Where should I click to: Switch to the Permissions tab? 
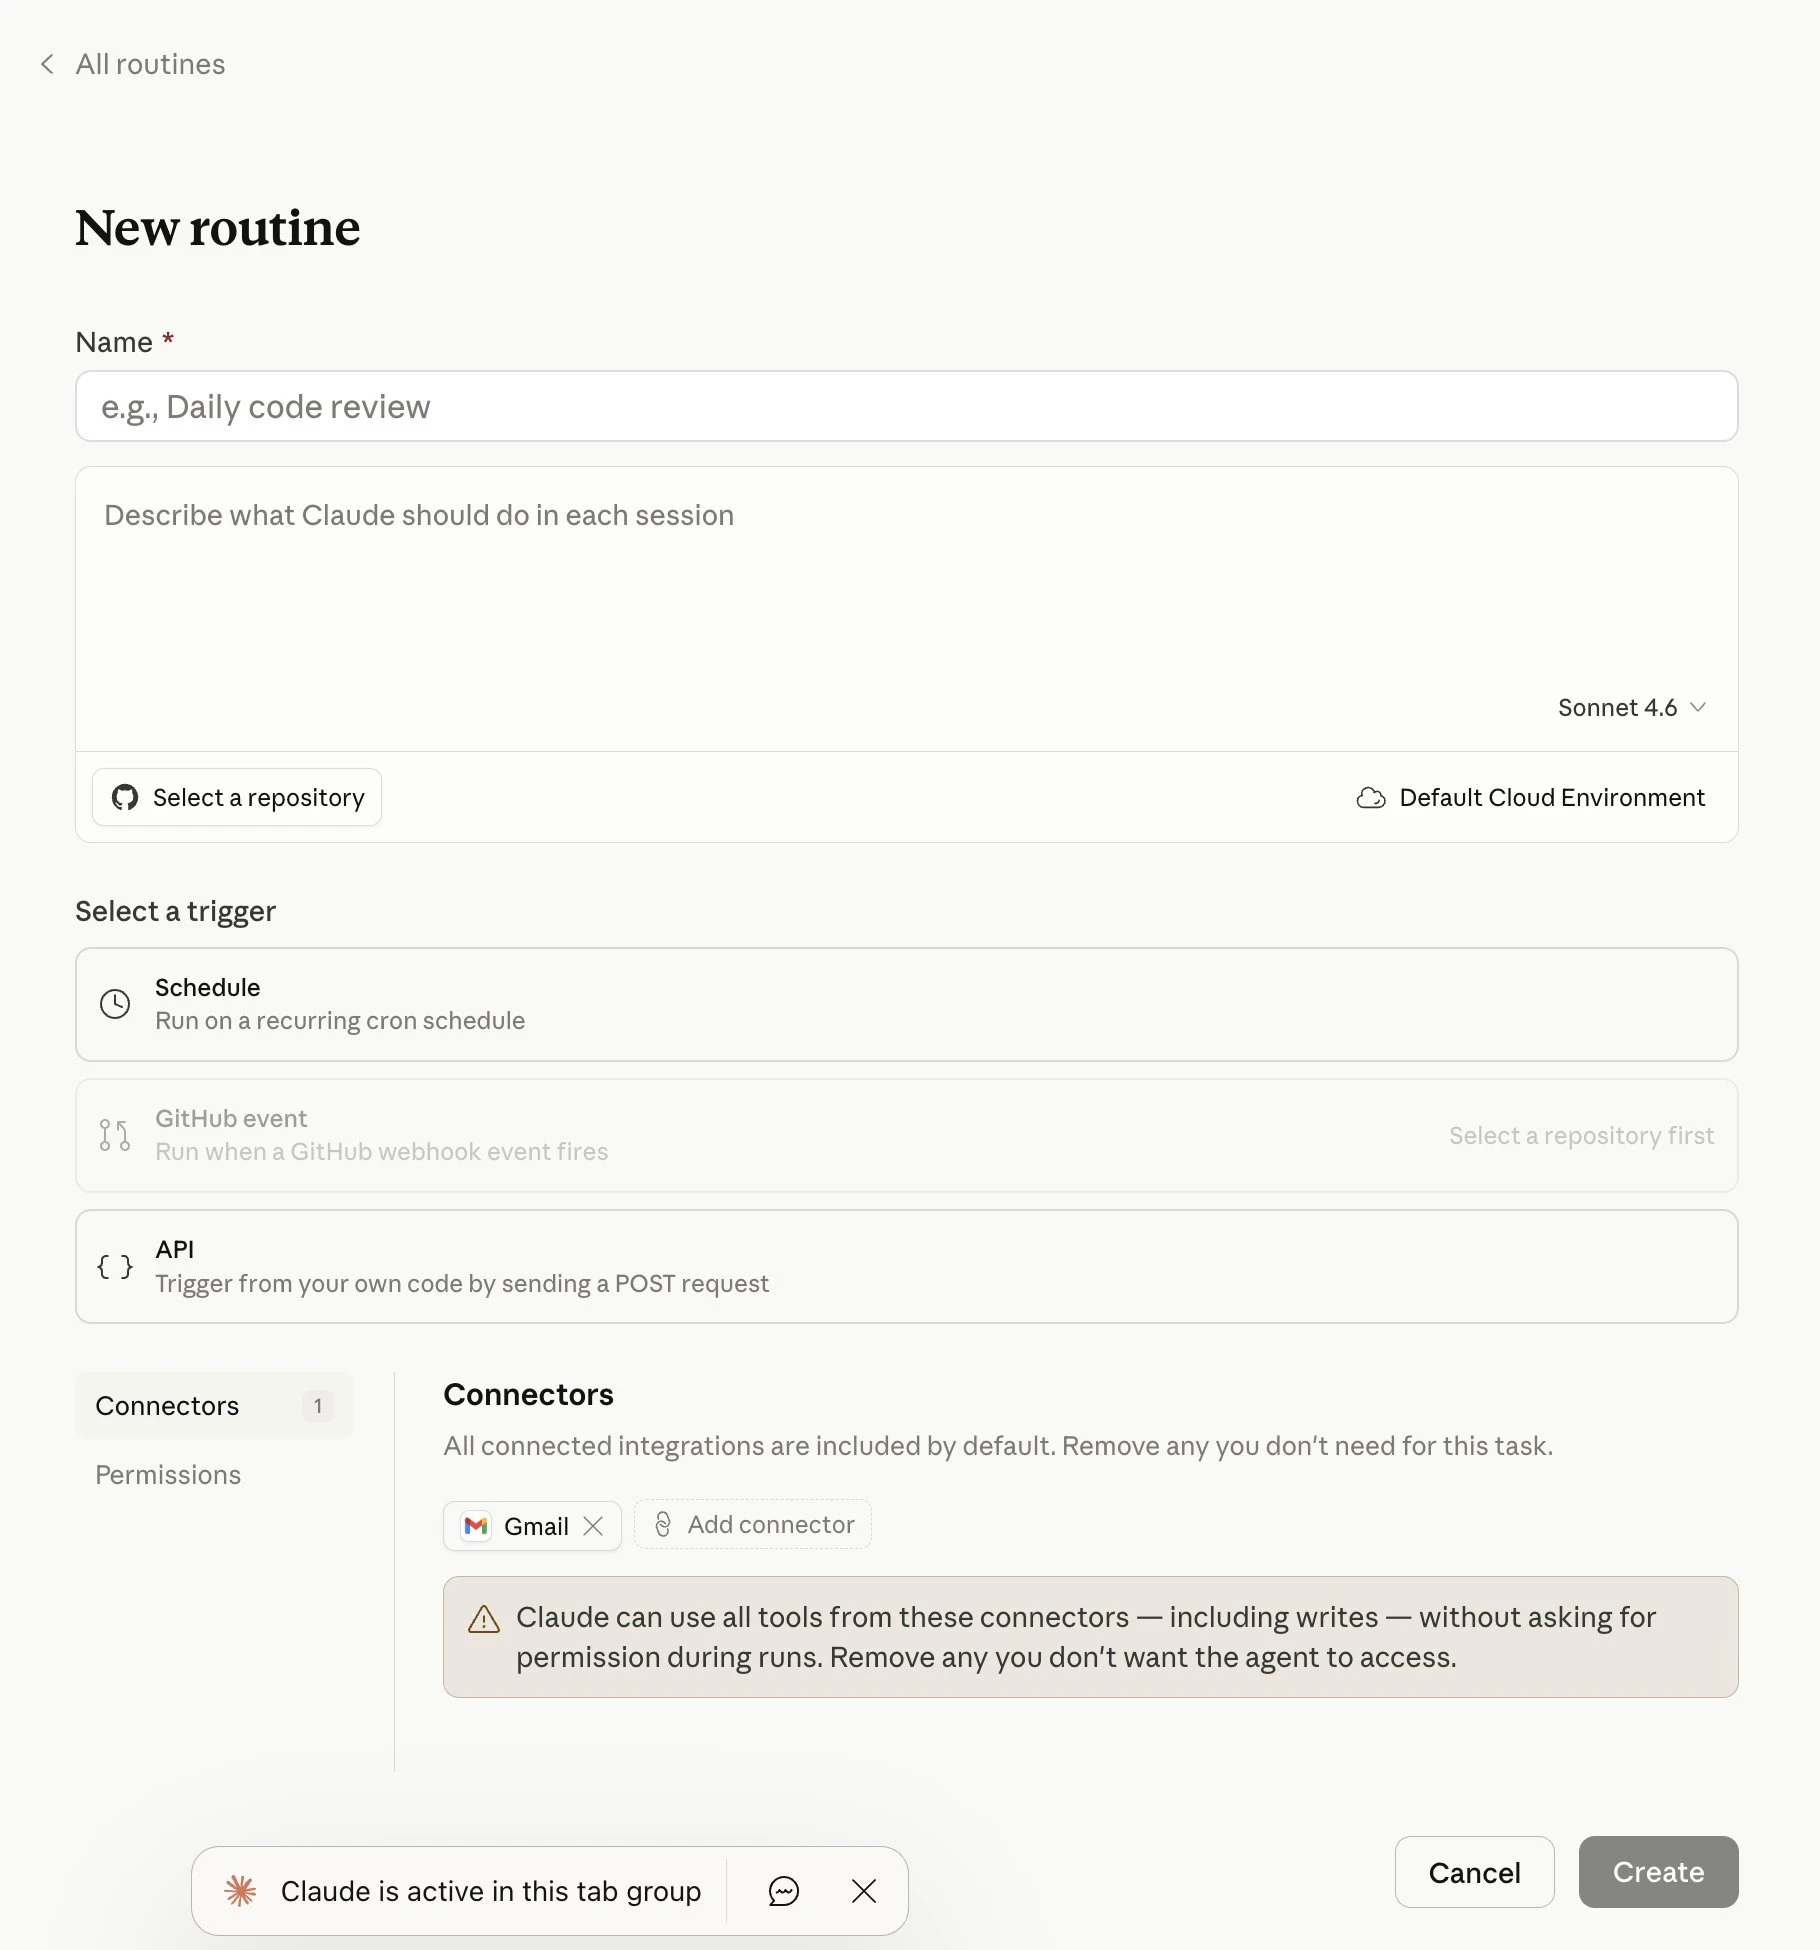coord(167,1475)
